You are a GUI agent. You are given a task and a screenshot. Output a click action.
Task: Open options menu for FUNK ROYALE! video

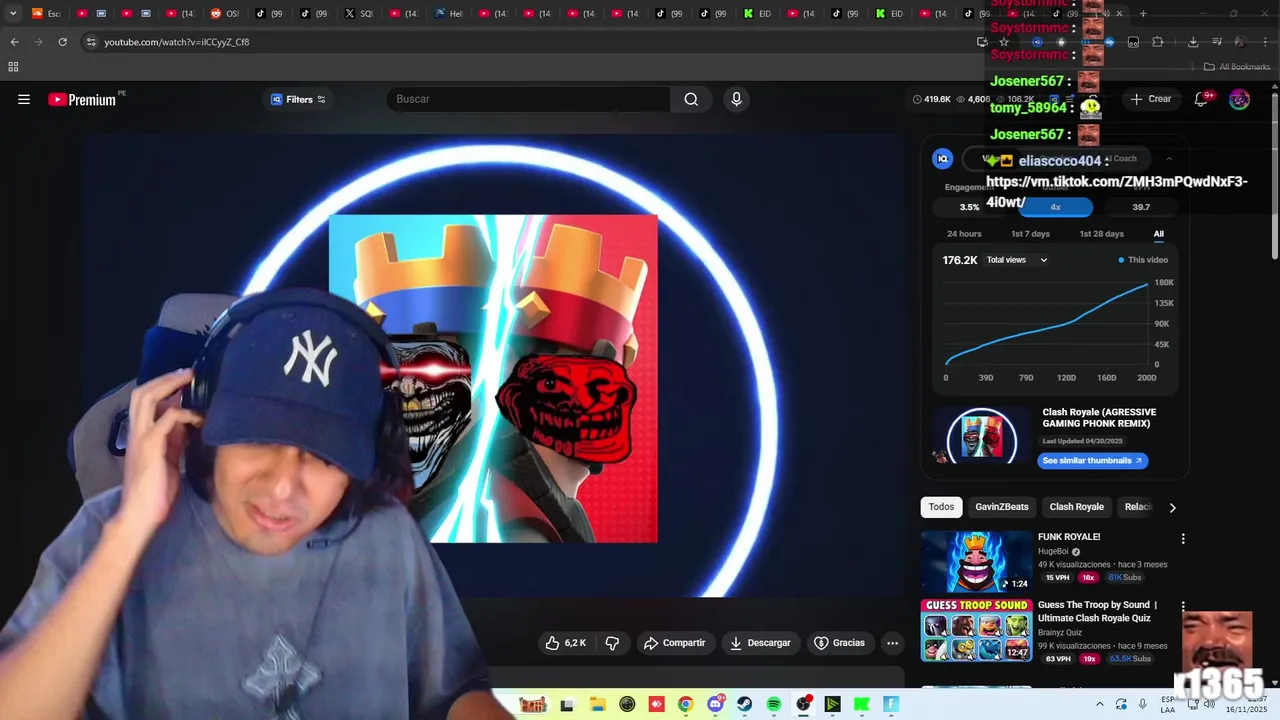coord(1183,539)
